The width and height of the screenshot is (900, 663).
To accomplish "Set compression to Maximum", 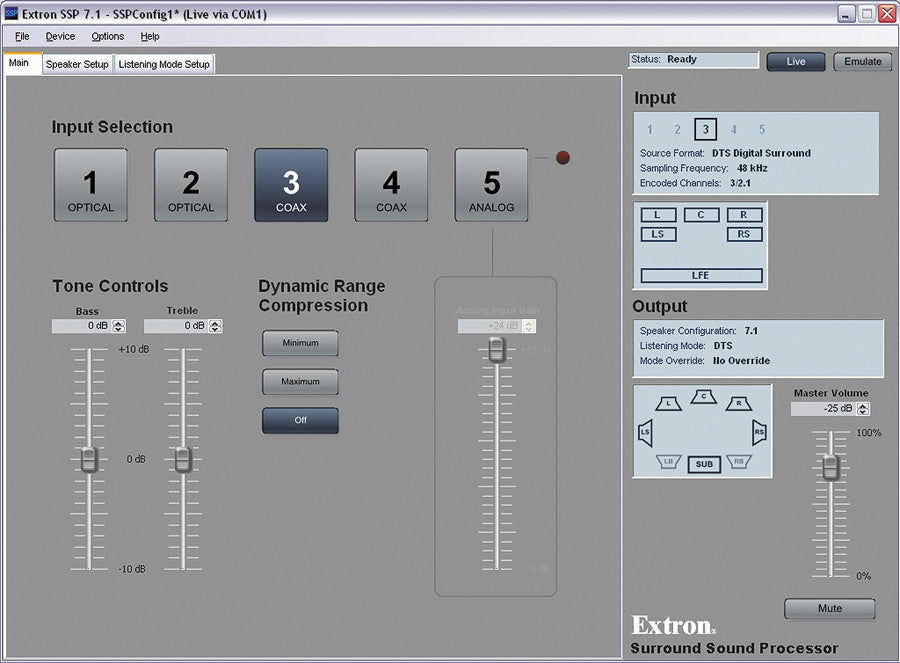I will (x=300, y=382).
